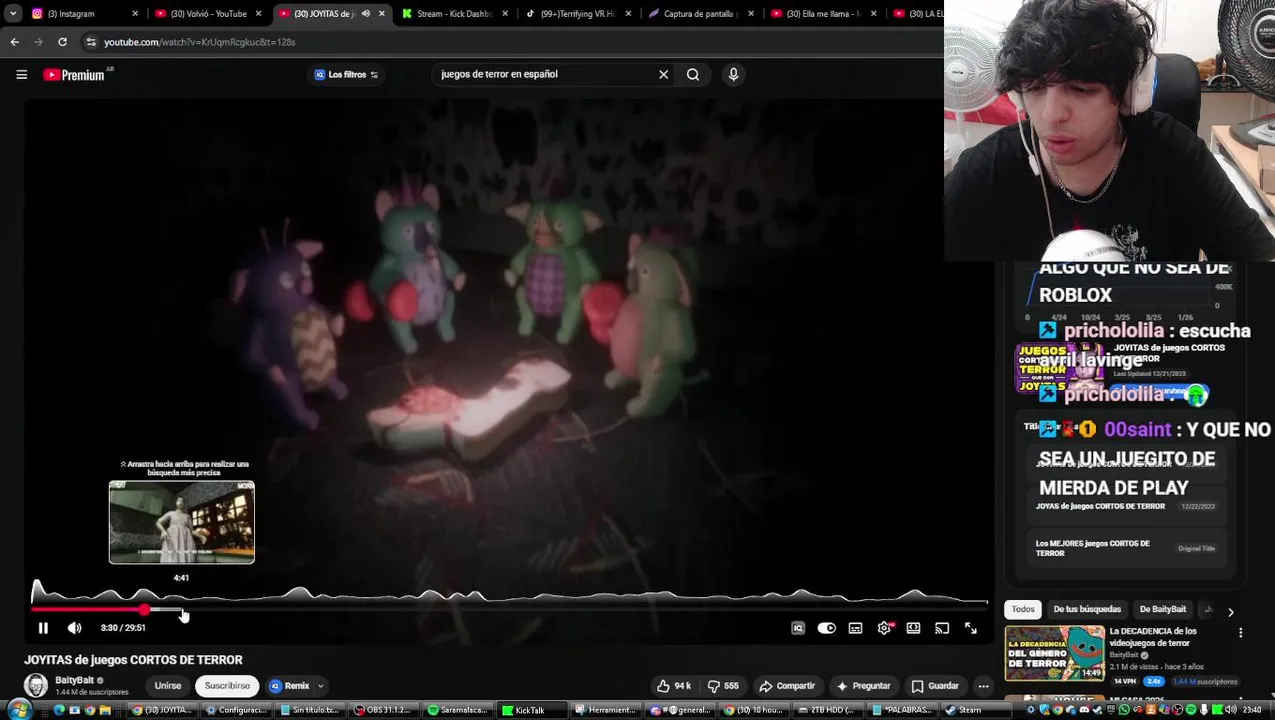
Task: Close the Instagram browser tab
Action: coord(135,14)
